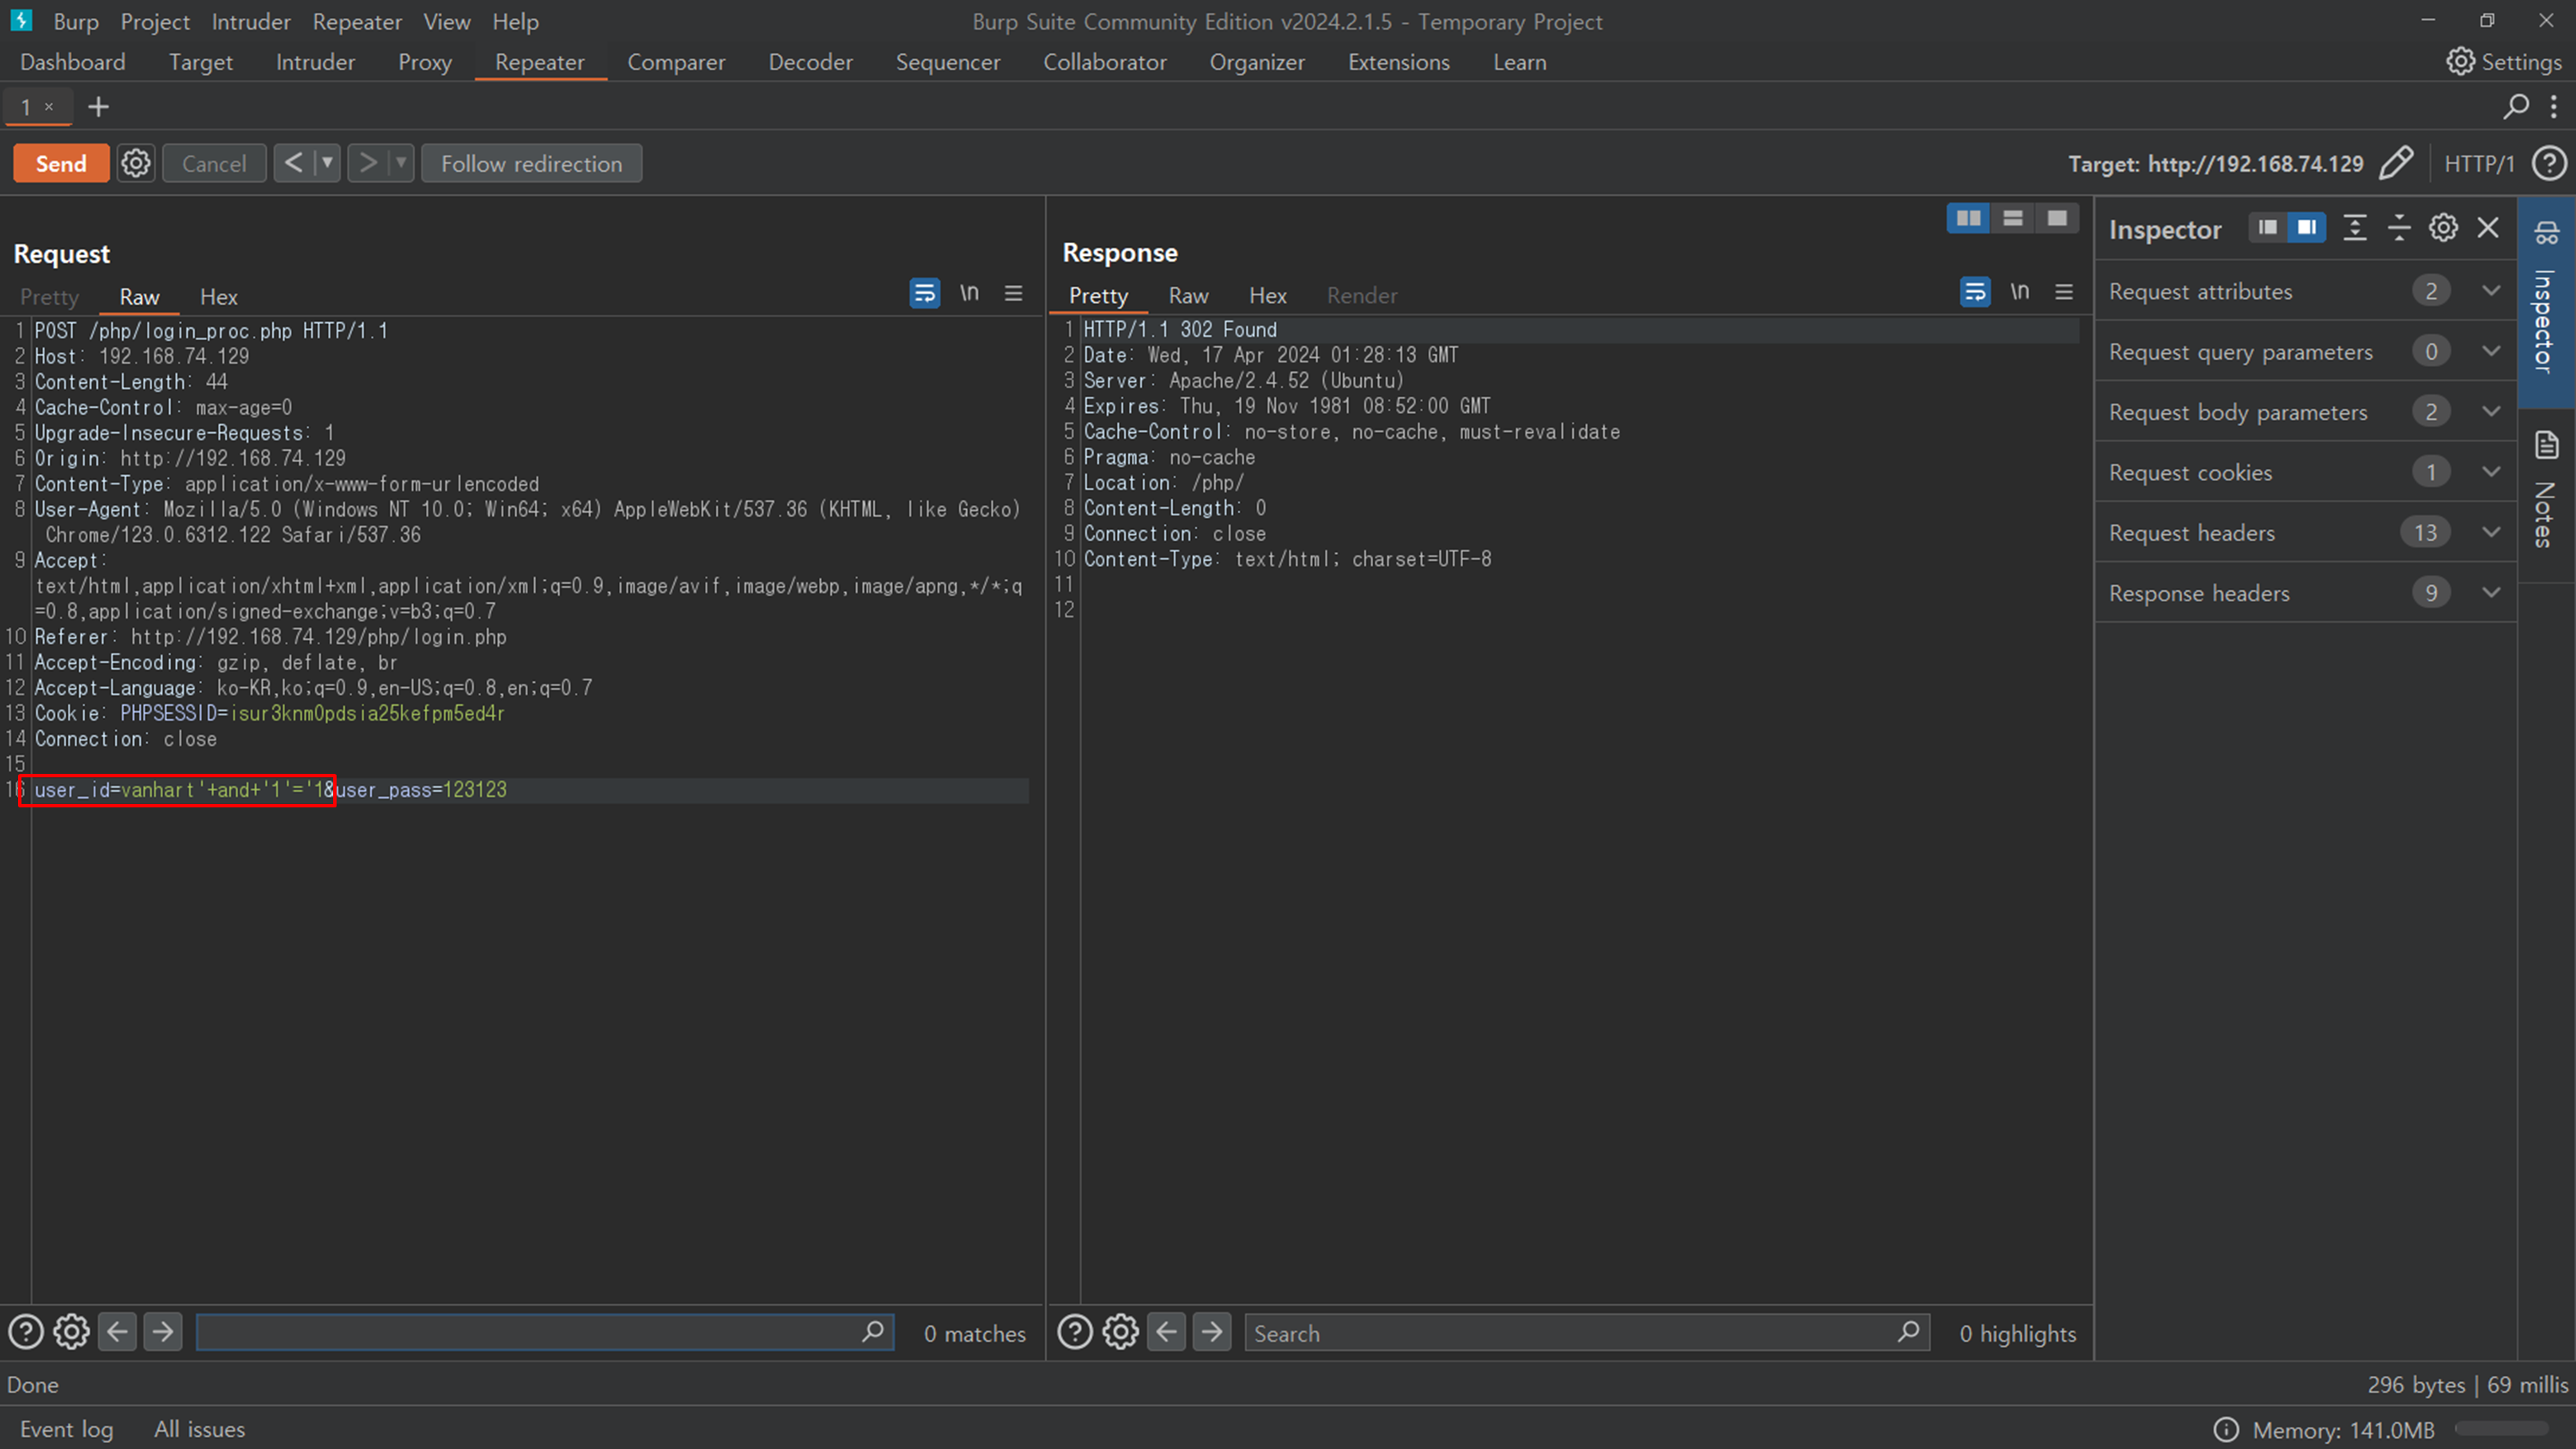The image size is (2576, 1449).
Task: Open request search help icon
Action: [x=26, y=1332]
